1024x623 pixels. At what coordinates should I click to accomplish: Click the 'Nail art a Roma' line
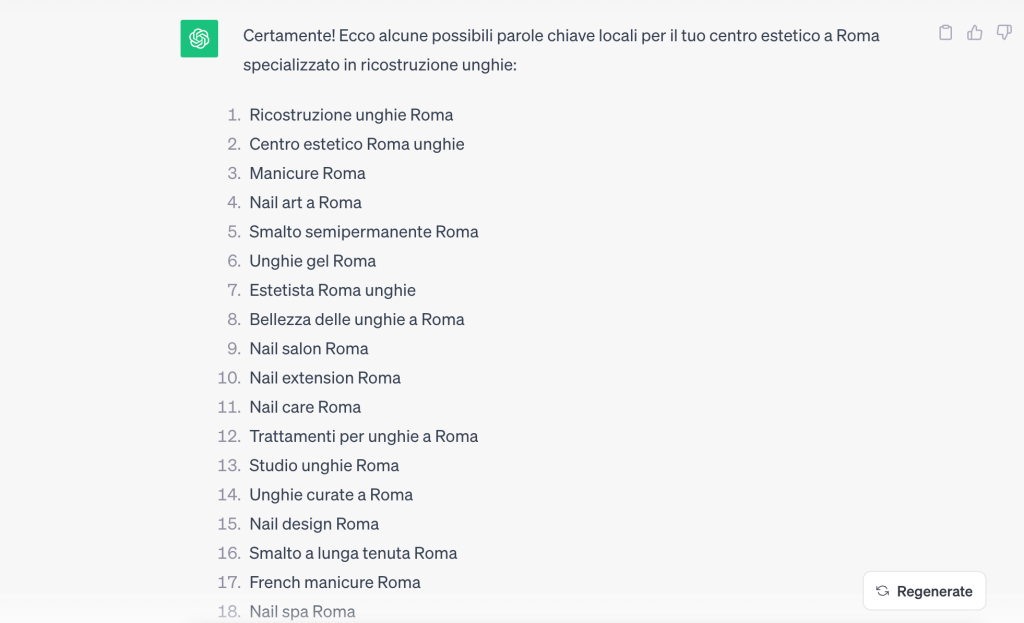point(305,202)
